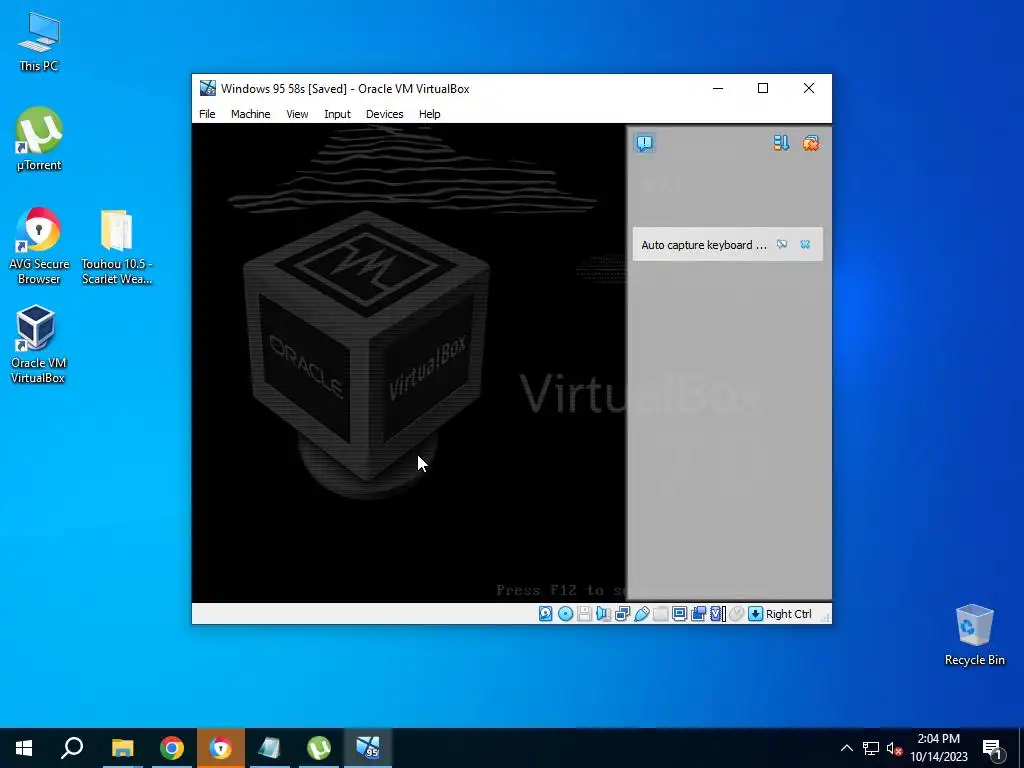The height and width of the screenshot is (768, 1024).
Task: Click the display settings status icon
Action: pos(679,614)
